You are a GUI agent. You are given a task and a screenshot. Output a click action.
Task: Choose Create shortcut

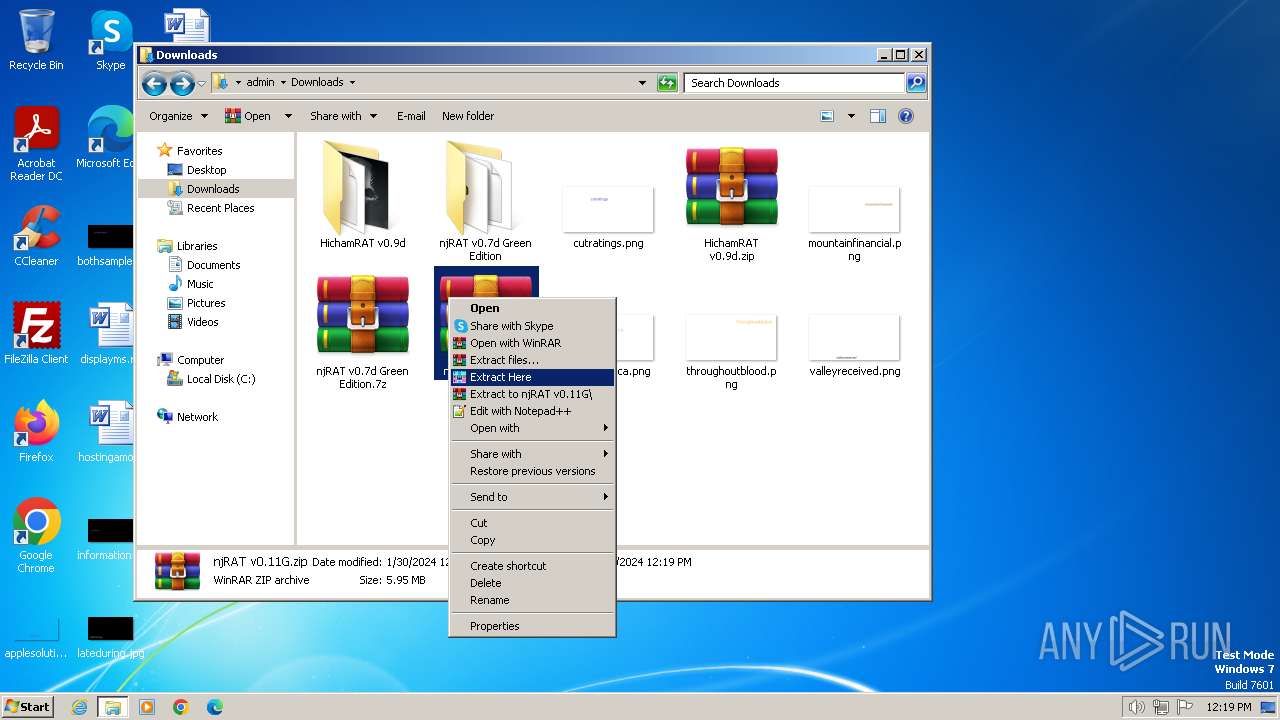[x=532, y=566]
